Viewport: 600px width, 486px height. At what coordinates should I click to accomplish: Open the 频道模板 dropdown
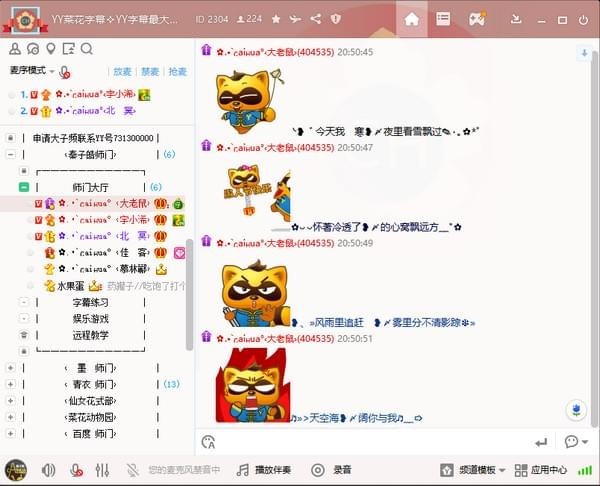pos(473,470)
